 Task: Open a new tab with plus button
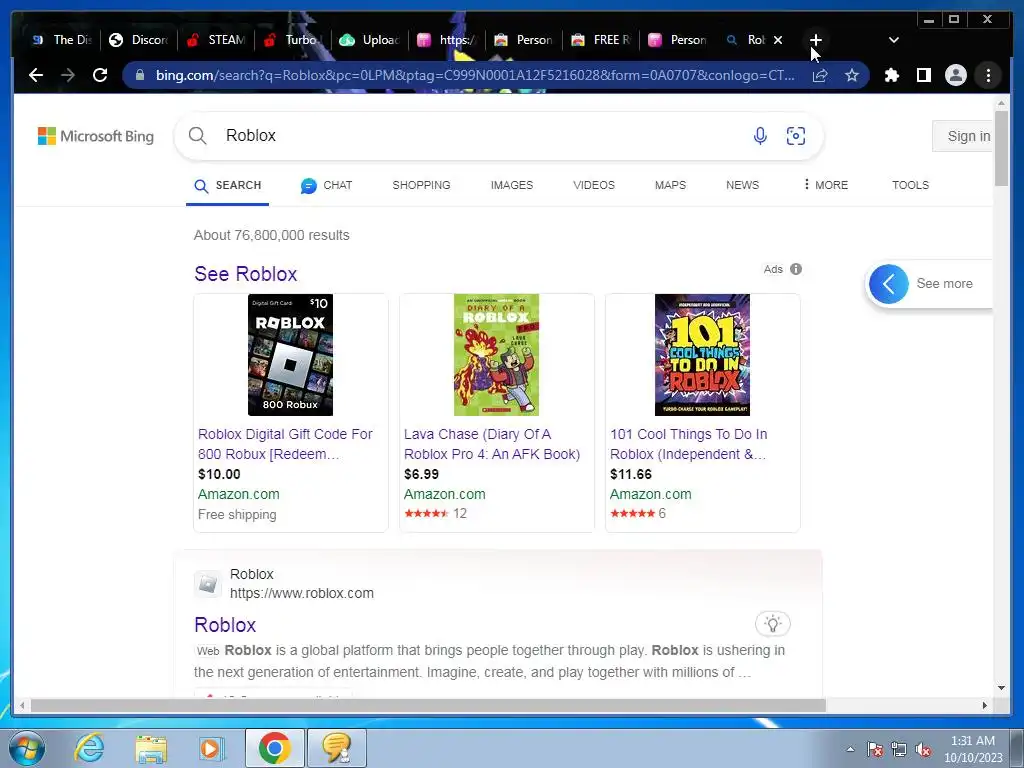click(x=816, y=40)
